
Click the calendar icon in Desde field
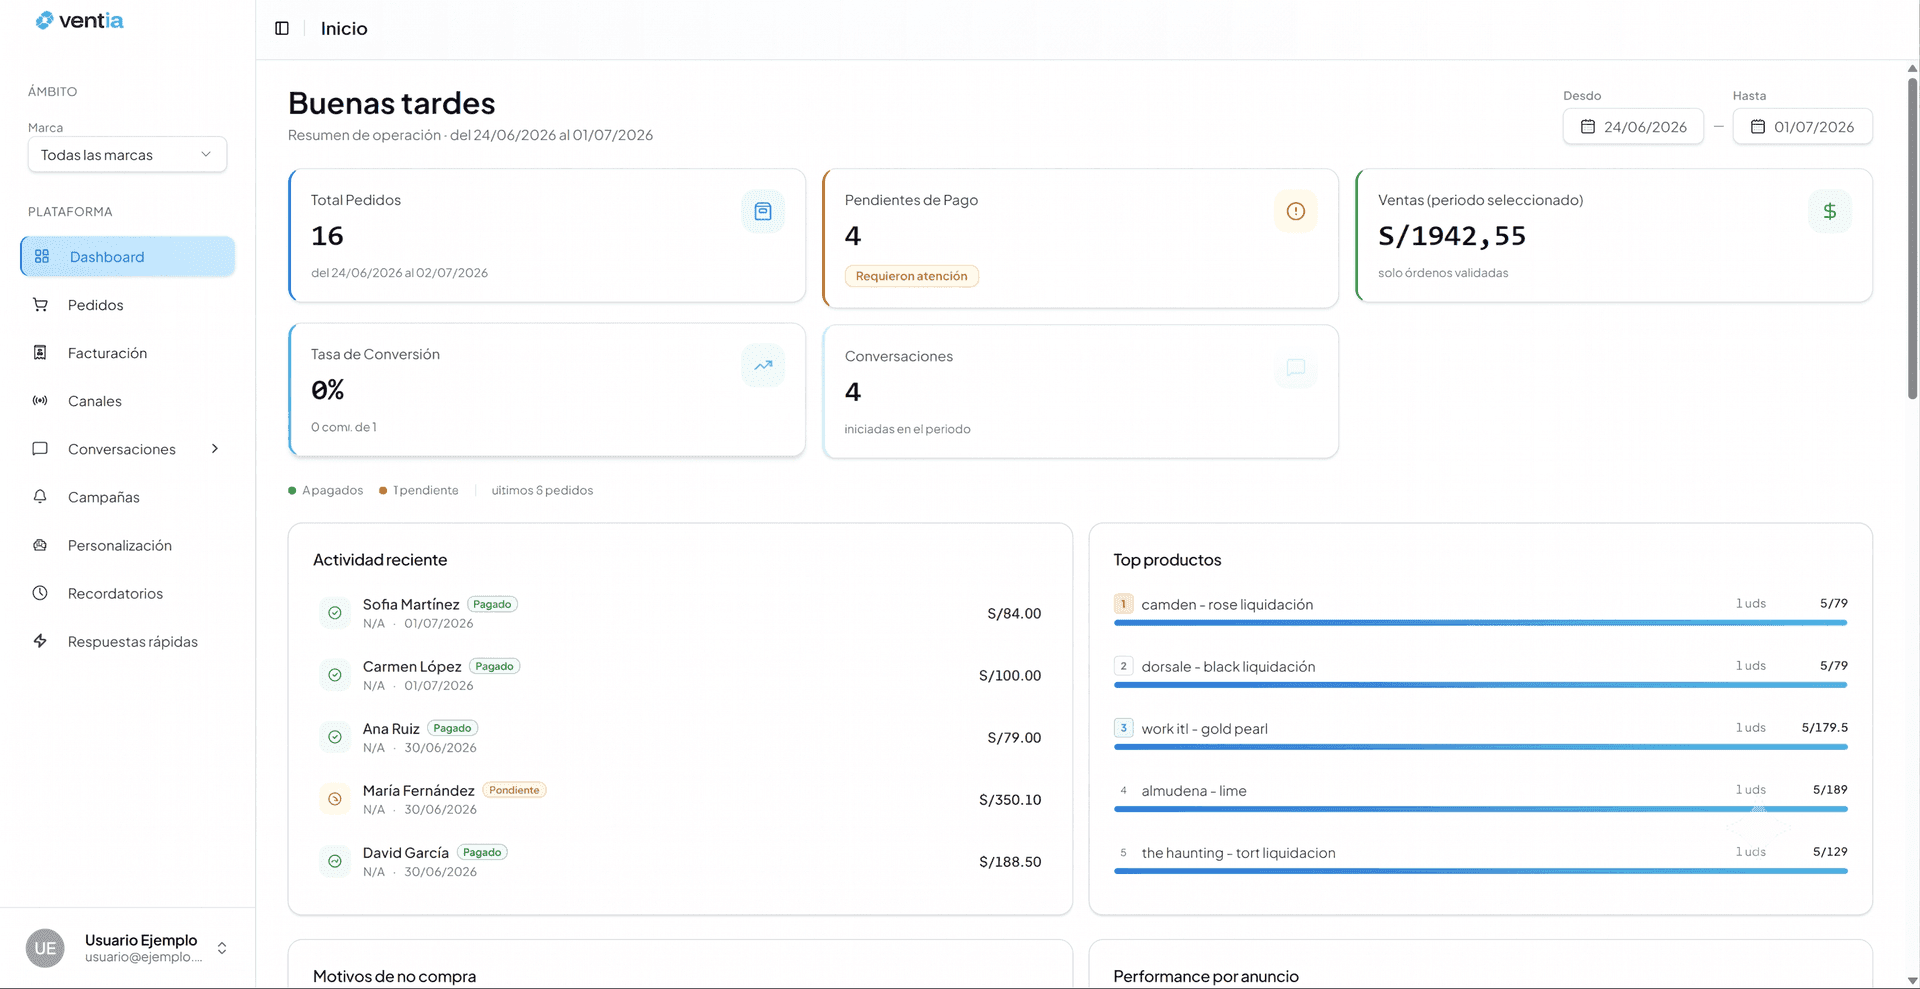[1588, 127]
